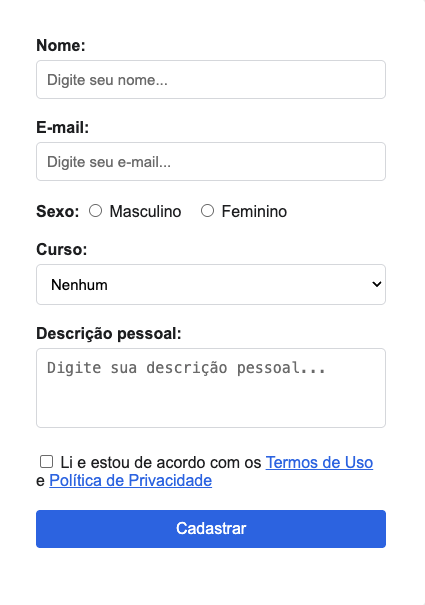The image size is (425, 605).
Task: Click the 'Nenhum' selected value in Curso
Action: [79, 285]
